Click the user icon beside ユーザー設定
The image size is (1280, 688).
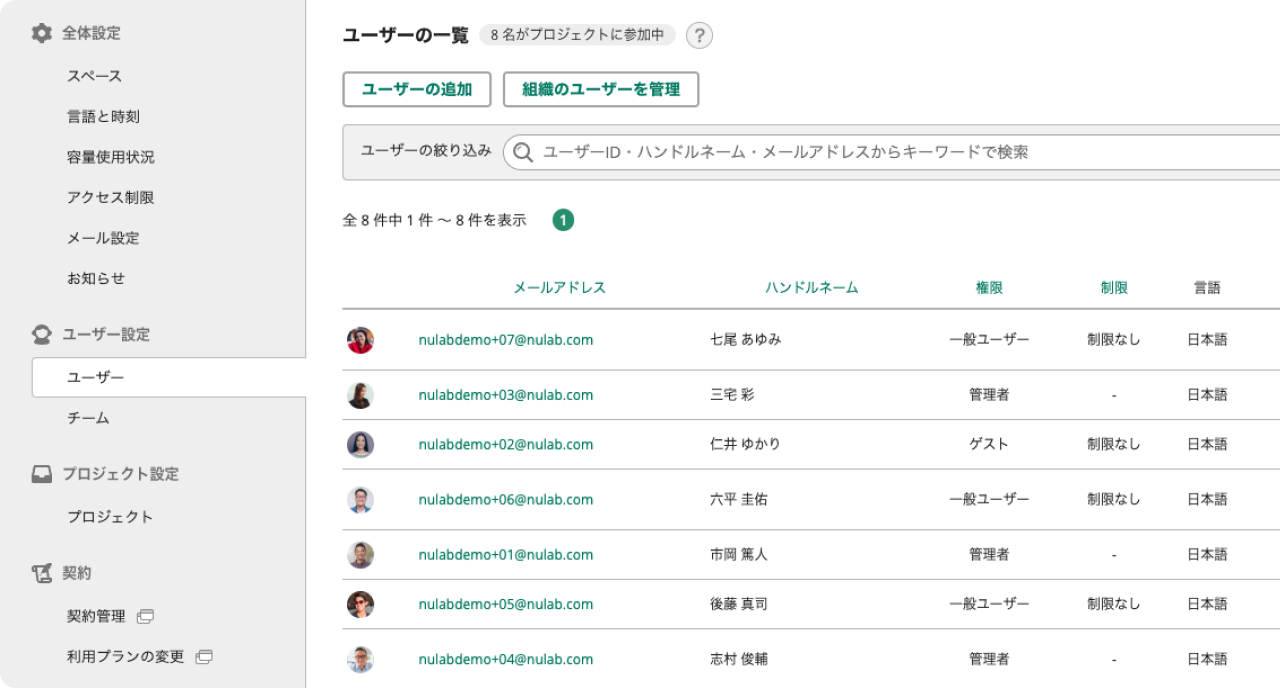click(x=41, y=334)
